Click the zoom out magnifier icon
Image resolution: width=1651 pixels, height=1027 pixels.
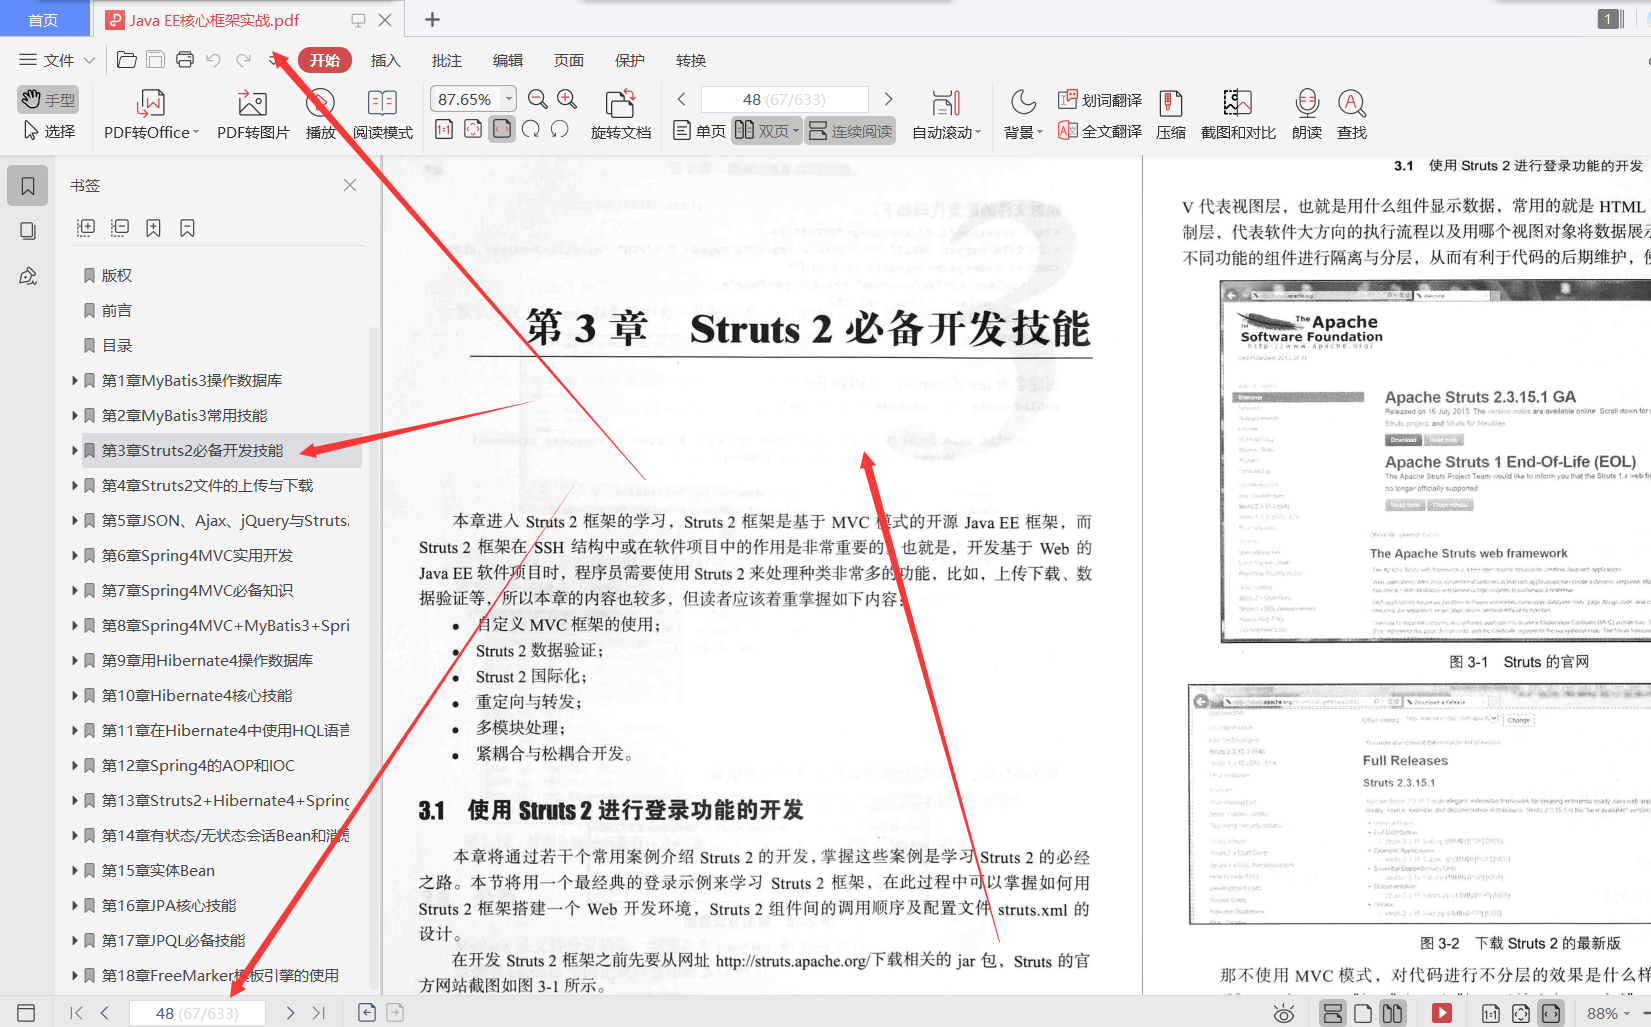click(537, 99)
